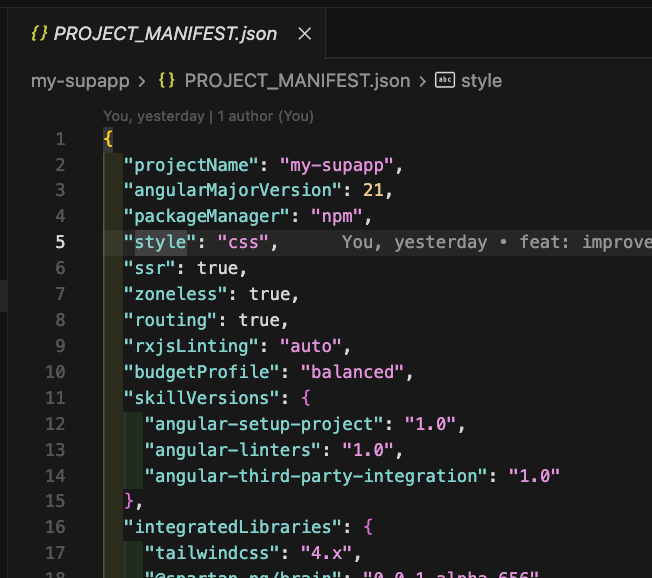Click the "routing" key
The width and height of the screenshot is (652, 578).
(x=170, y=320)
